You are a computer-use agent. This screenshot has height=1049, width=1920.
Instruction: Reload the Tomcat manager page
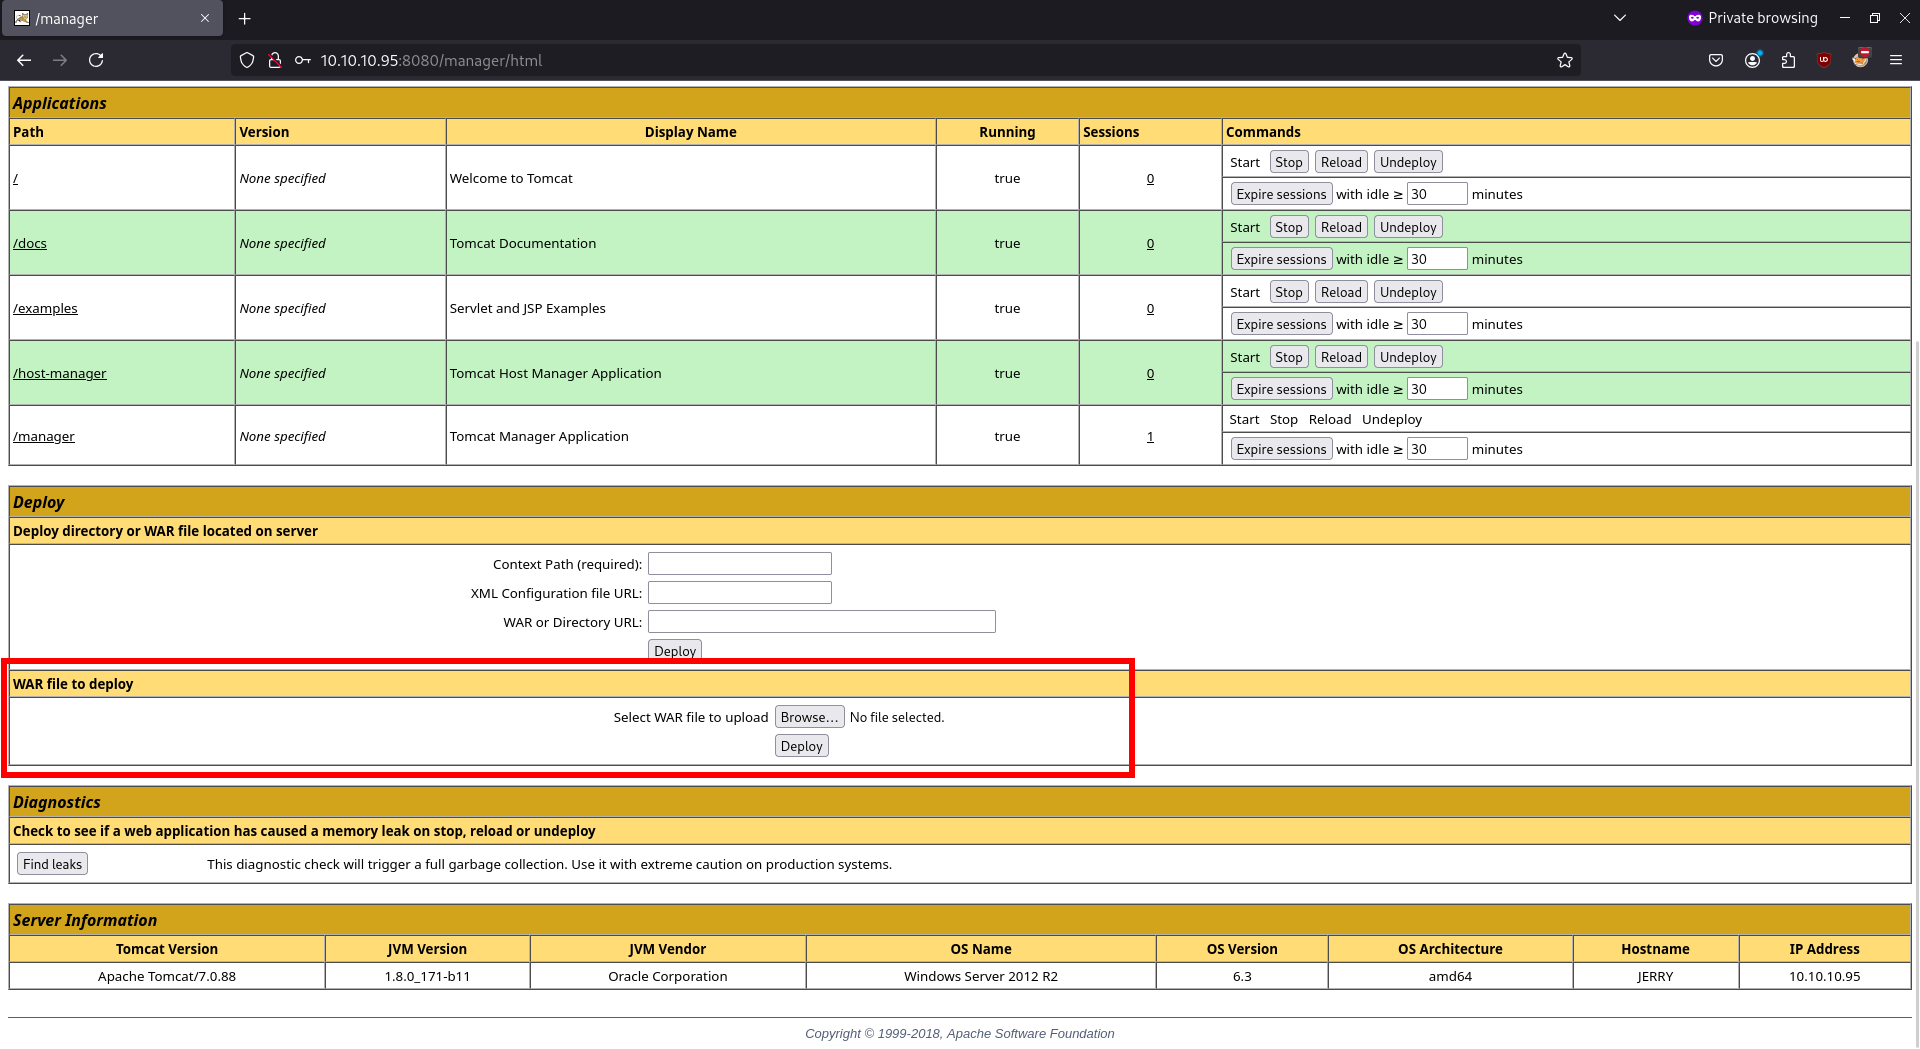click(96, 60)
